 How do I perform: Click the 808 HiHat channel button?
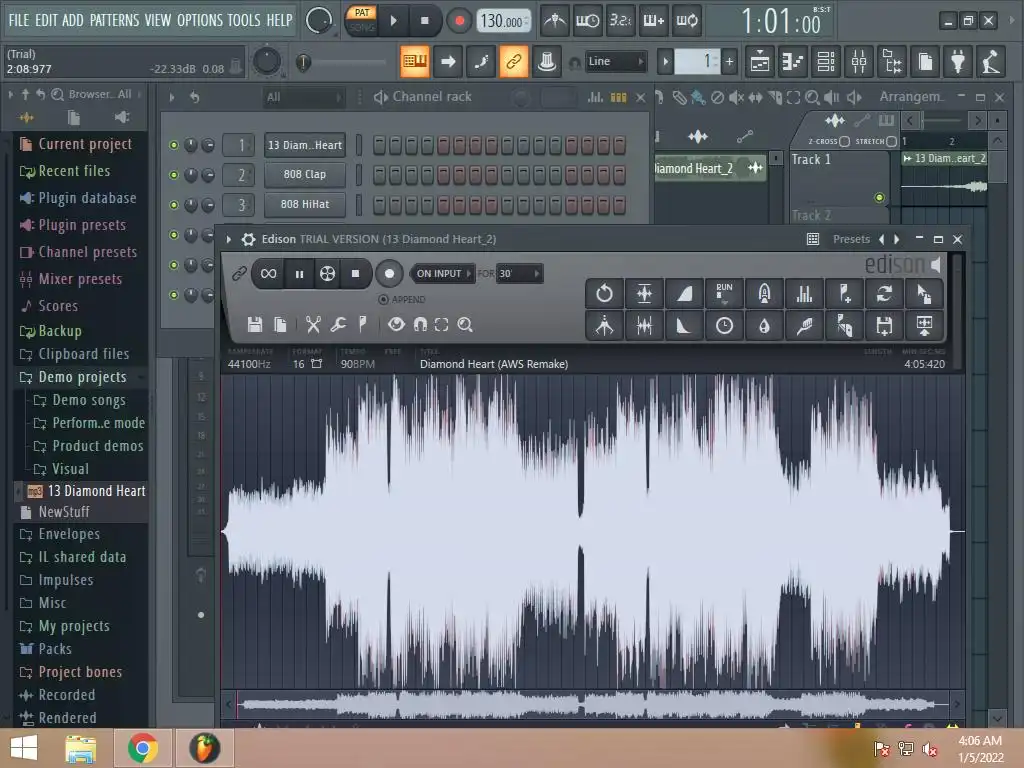[x=305, y=204]
